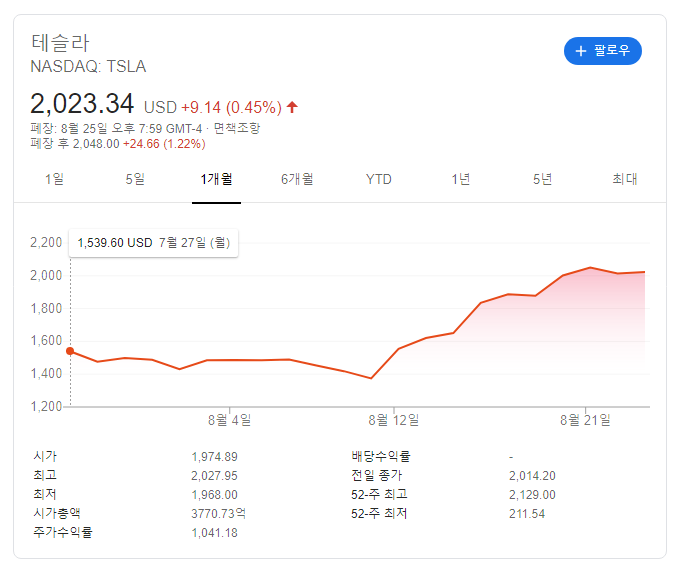
Task: Click the 시가총액 label
Action: [57, 513]
